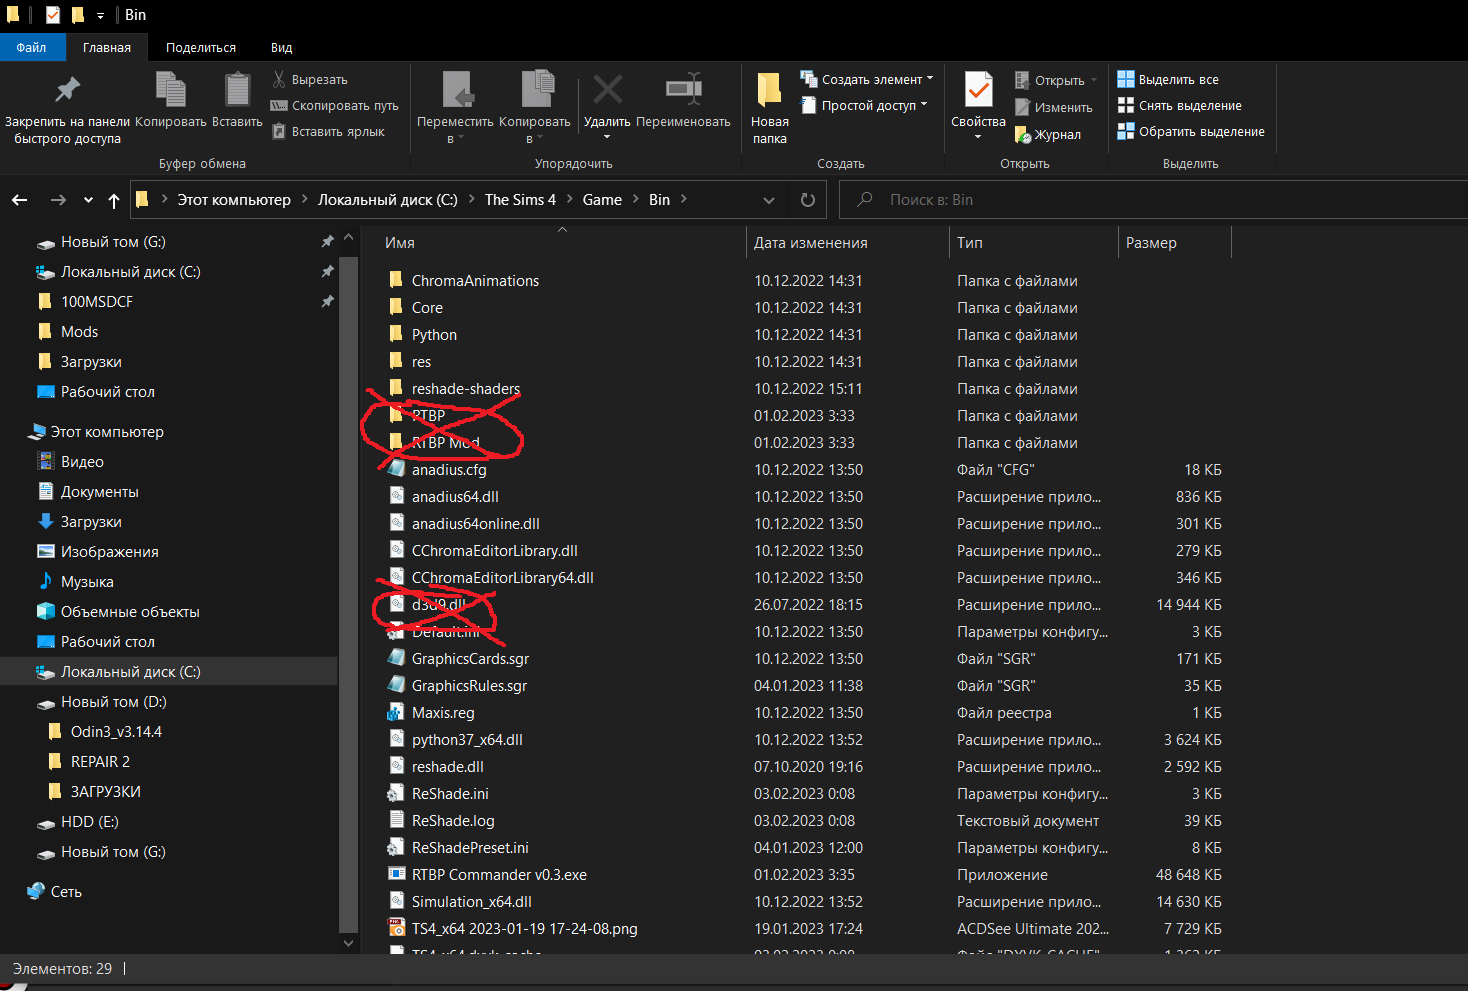Screen dimensions: 1468x991
Task: Open Документы in the navigation pane
Action: pyautogui.click(x=99, y=492)
